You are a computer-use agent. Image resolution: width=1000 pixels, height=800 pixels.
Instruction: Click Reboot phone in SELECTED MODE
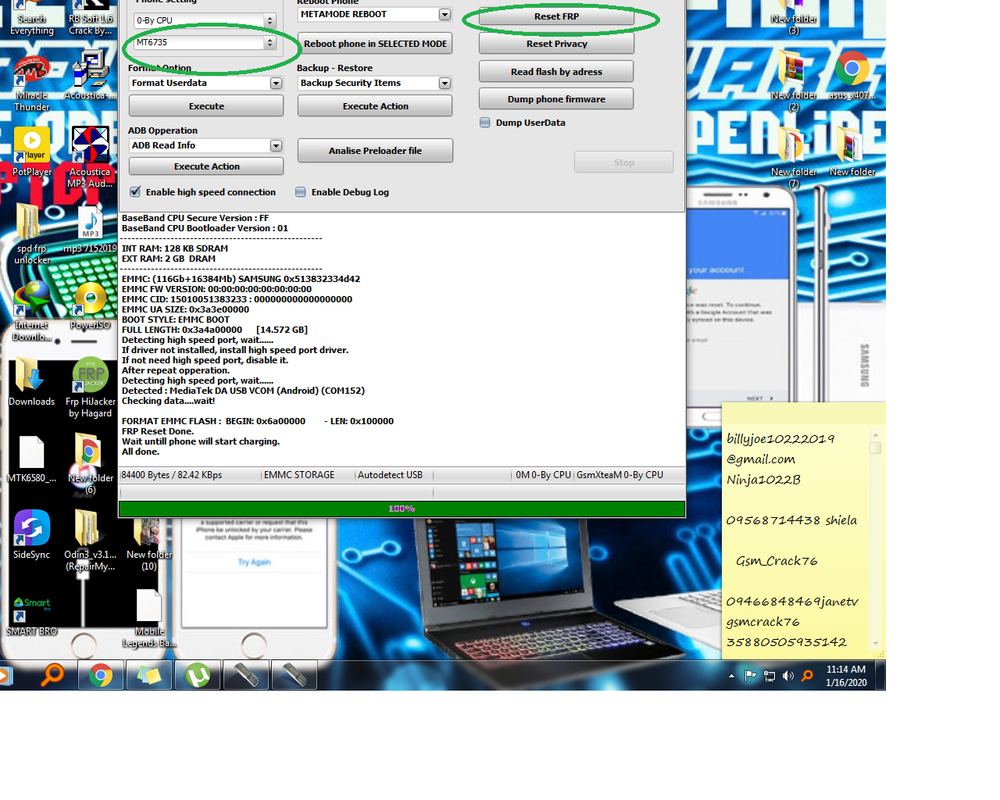[374, 43]
